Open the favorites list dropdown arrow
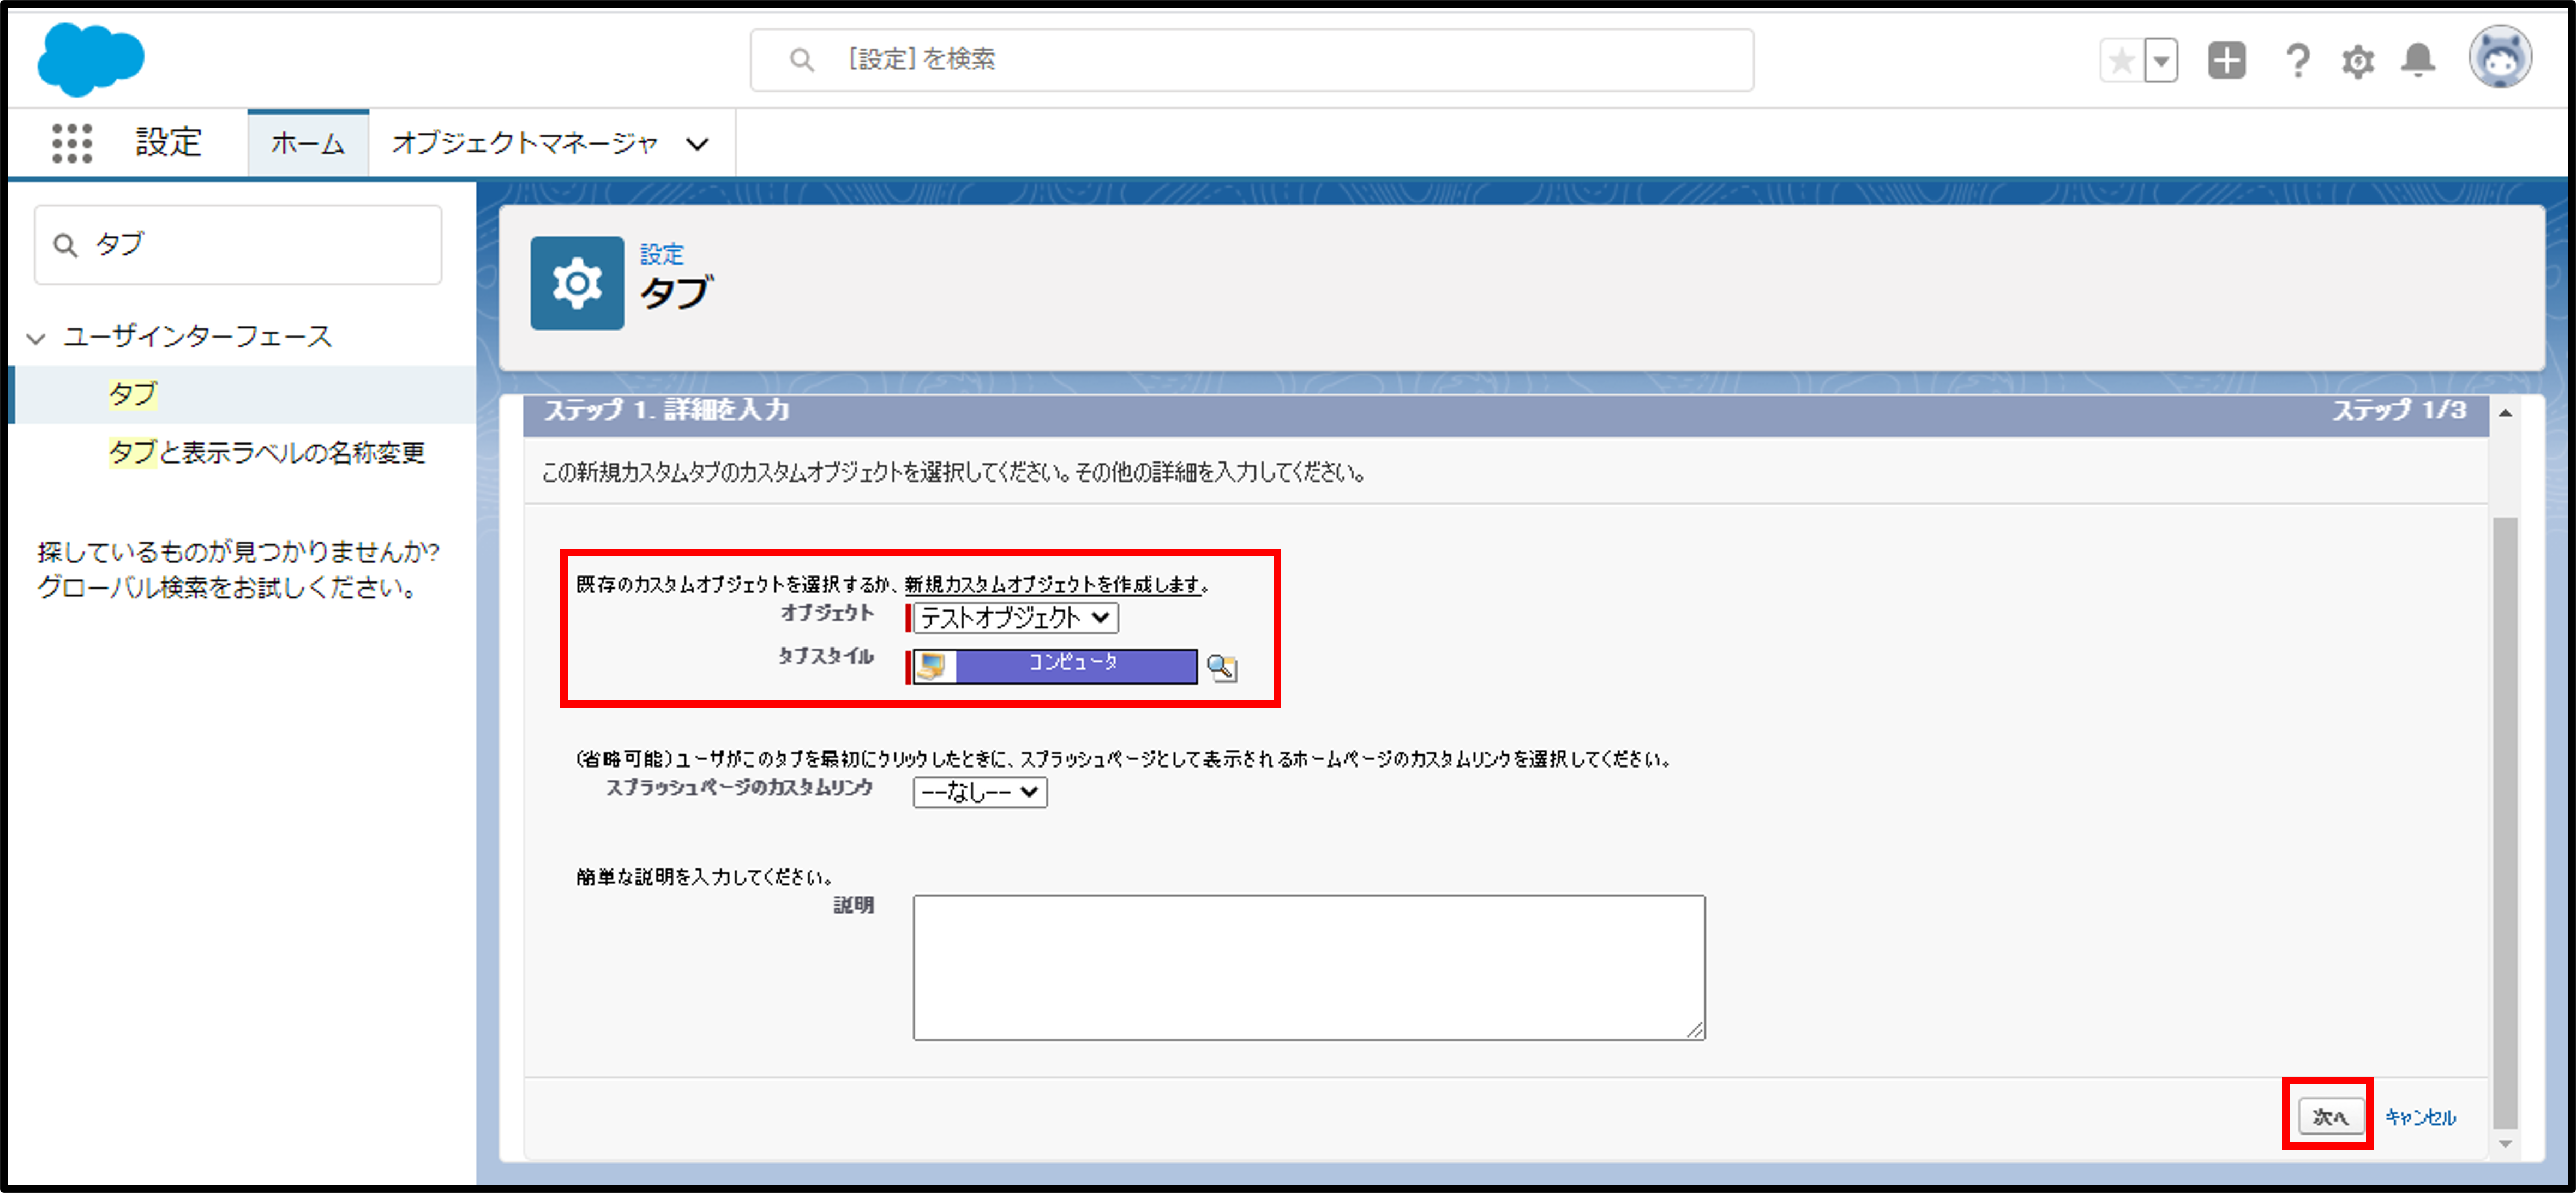 pyautogui.click(x=2162, y=61)
